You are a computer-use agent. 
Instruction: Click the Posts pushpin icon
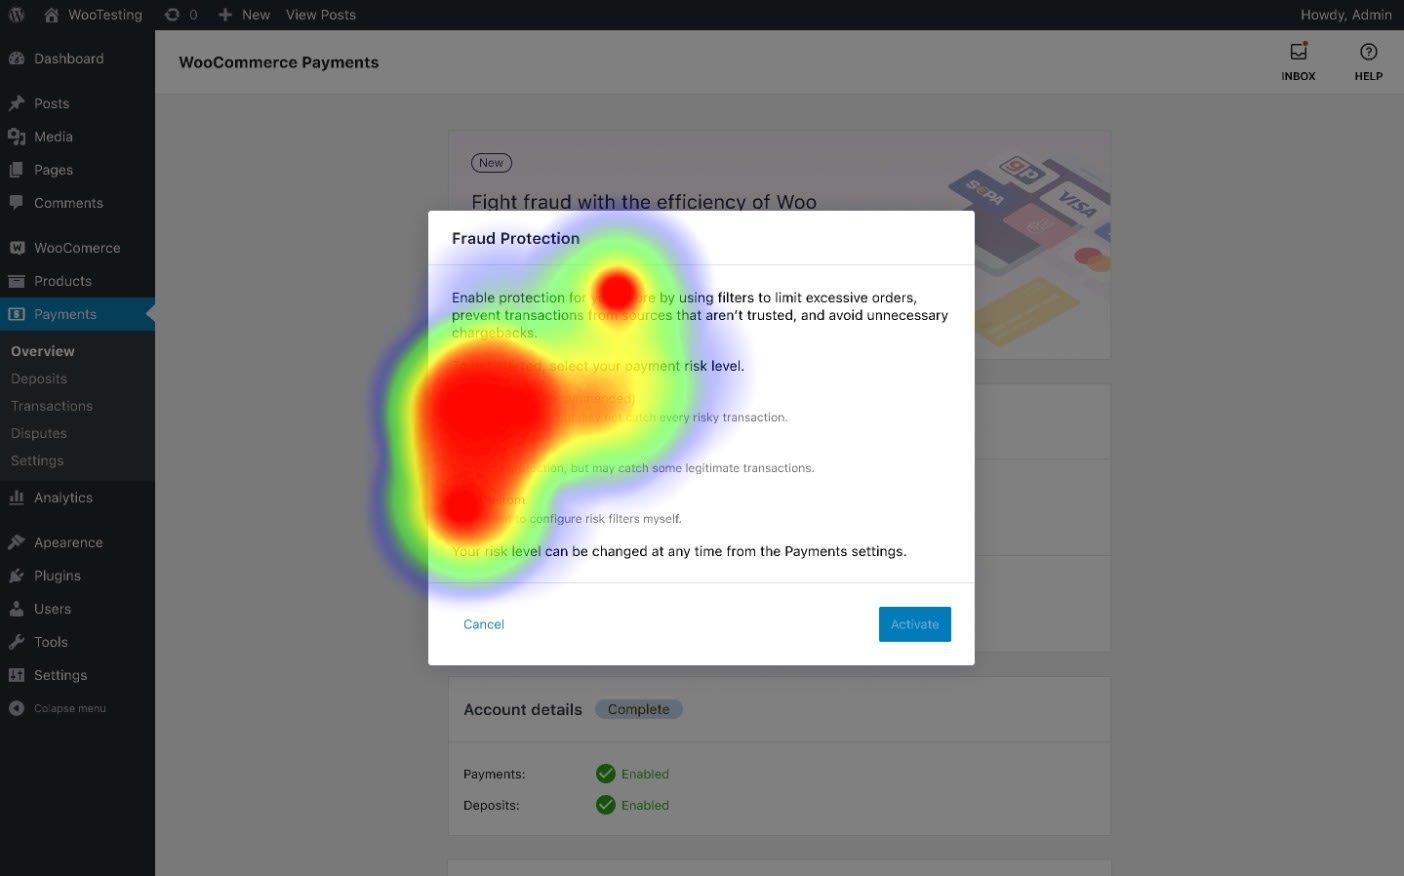click(17, 104)
